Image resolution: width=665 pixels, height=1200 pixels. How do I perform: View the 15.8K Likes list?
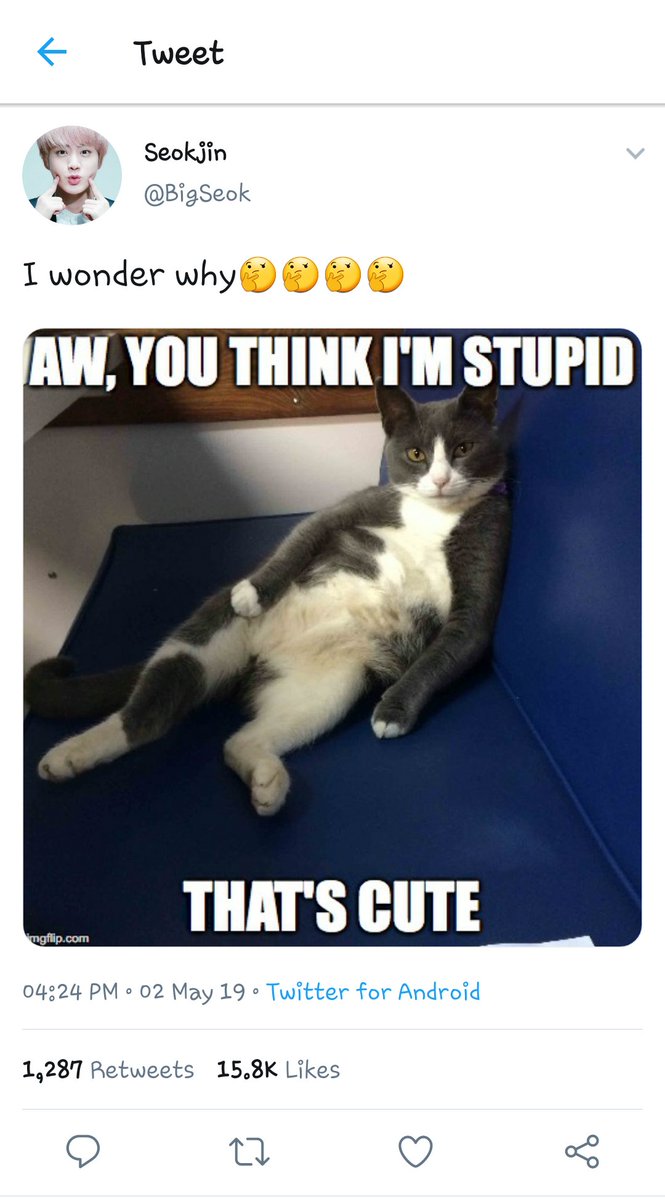[278, 1070]
